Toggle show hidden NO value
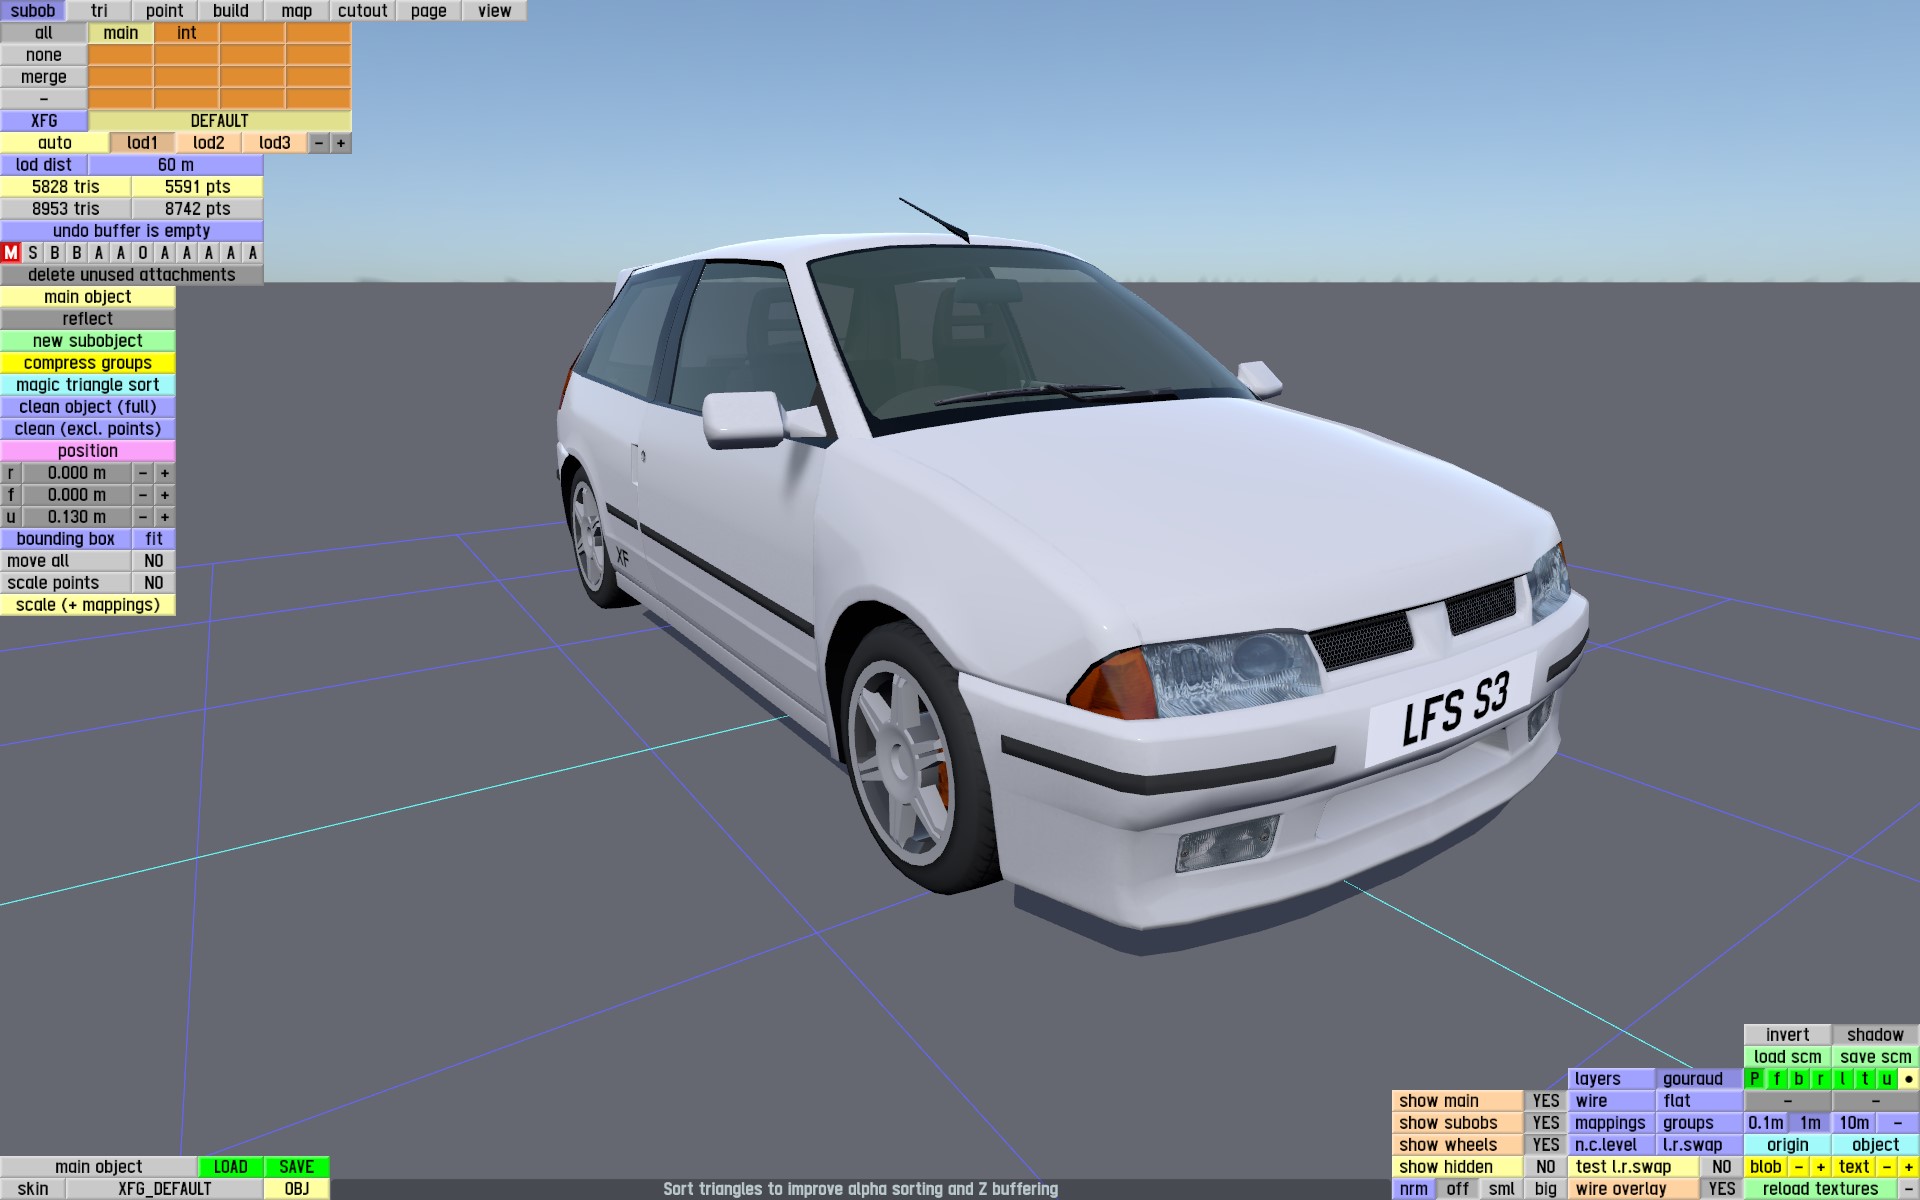 click(1545, 1167)
